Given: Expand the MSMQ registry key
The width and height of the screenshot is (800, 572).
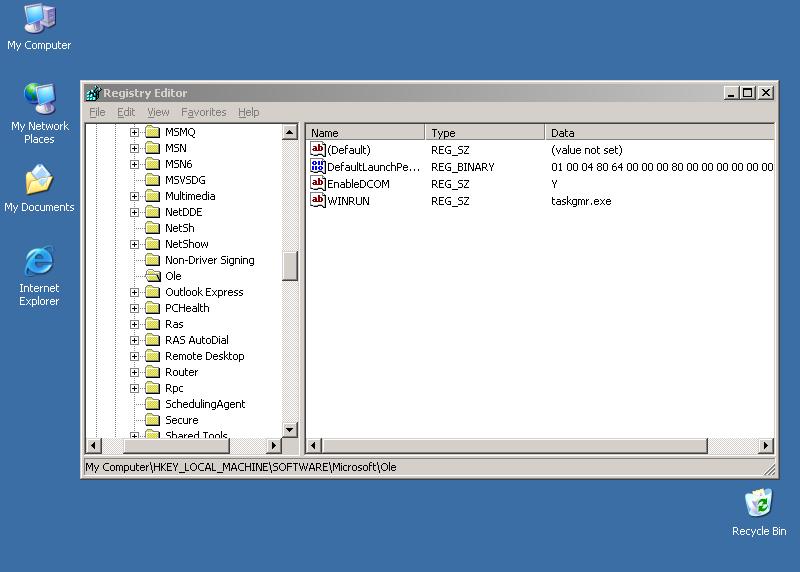Looking at the screenshot, I should (x=134, y=132).
